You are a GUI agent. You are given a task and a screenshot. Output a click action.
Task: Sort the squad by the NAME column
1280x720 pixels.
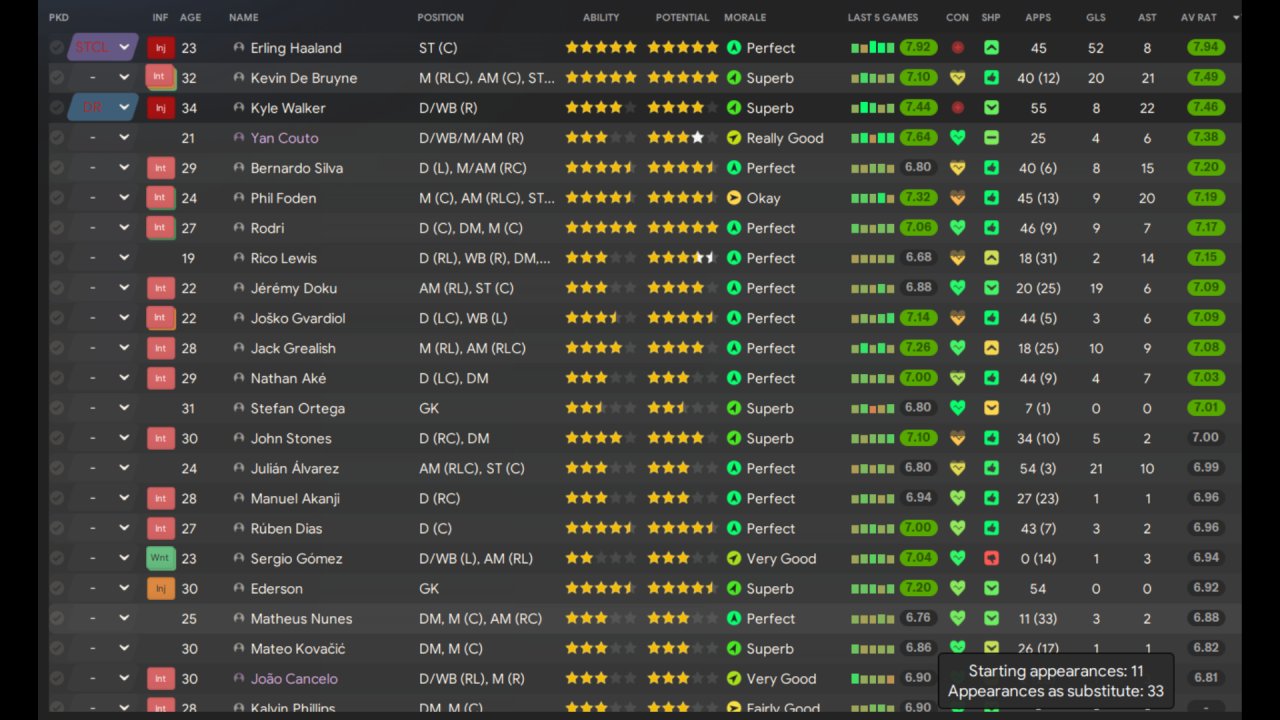coord(243,17)
